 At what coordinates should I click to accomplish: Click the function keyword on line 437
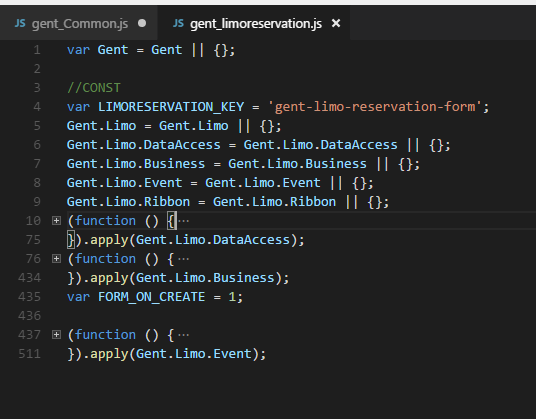(105, 335)
